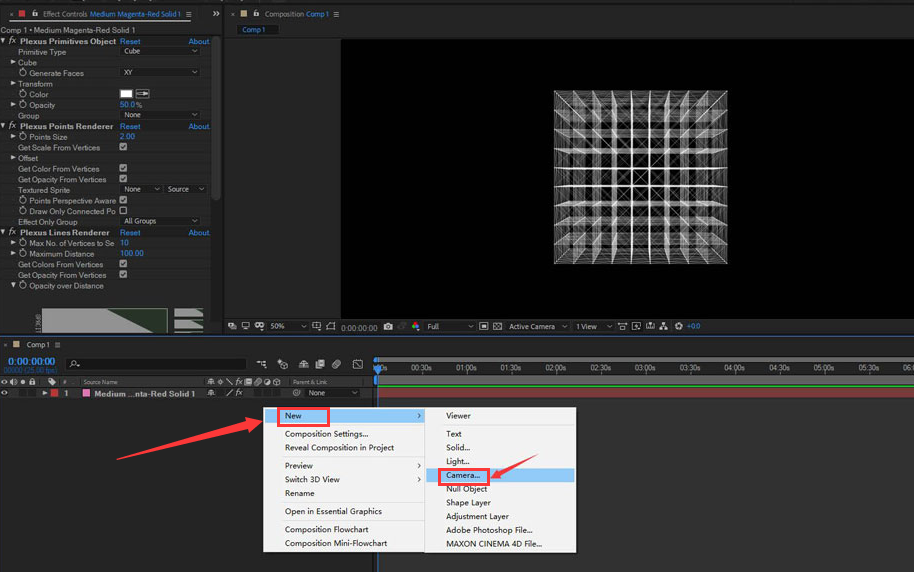Hide the Medium Magenta-Red Solid 1 layer

[x=5, y=393]
